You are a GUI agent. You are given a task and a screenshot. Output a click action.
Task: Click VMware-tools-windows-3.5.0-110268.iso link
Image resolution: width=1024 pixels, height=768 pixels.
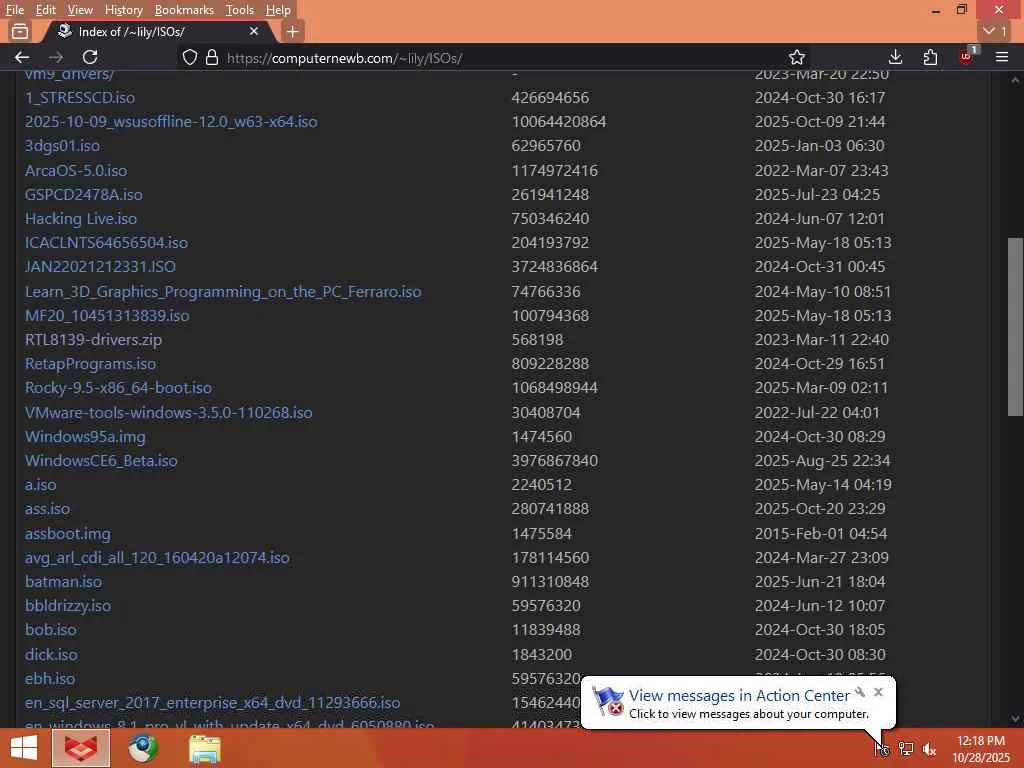(x=168, y=413)
